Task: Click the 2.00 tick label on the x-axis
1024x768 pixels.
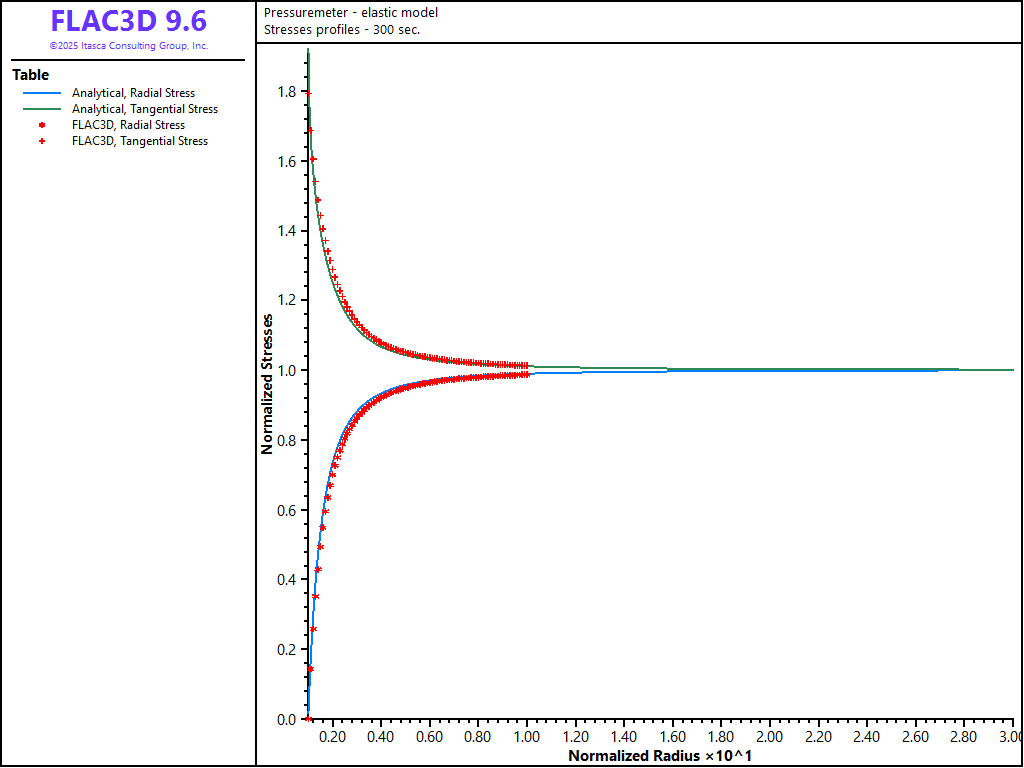Action: click(770, 737)
